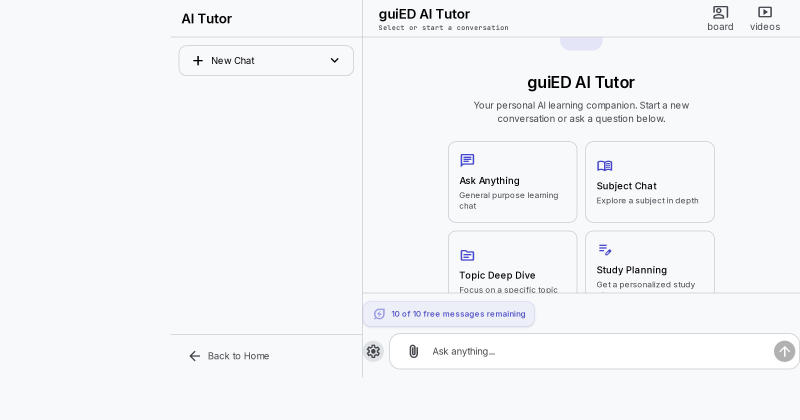Viewport: 800px width, 420px height.
Task: Choose the Study Planning card
Action: 649,262
